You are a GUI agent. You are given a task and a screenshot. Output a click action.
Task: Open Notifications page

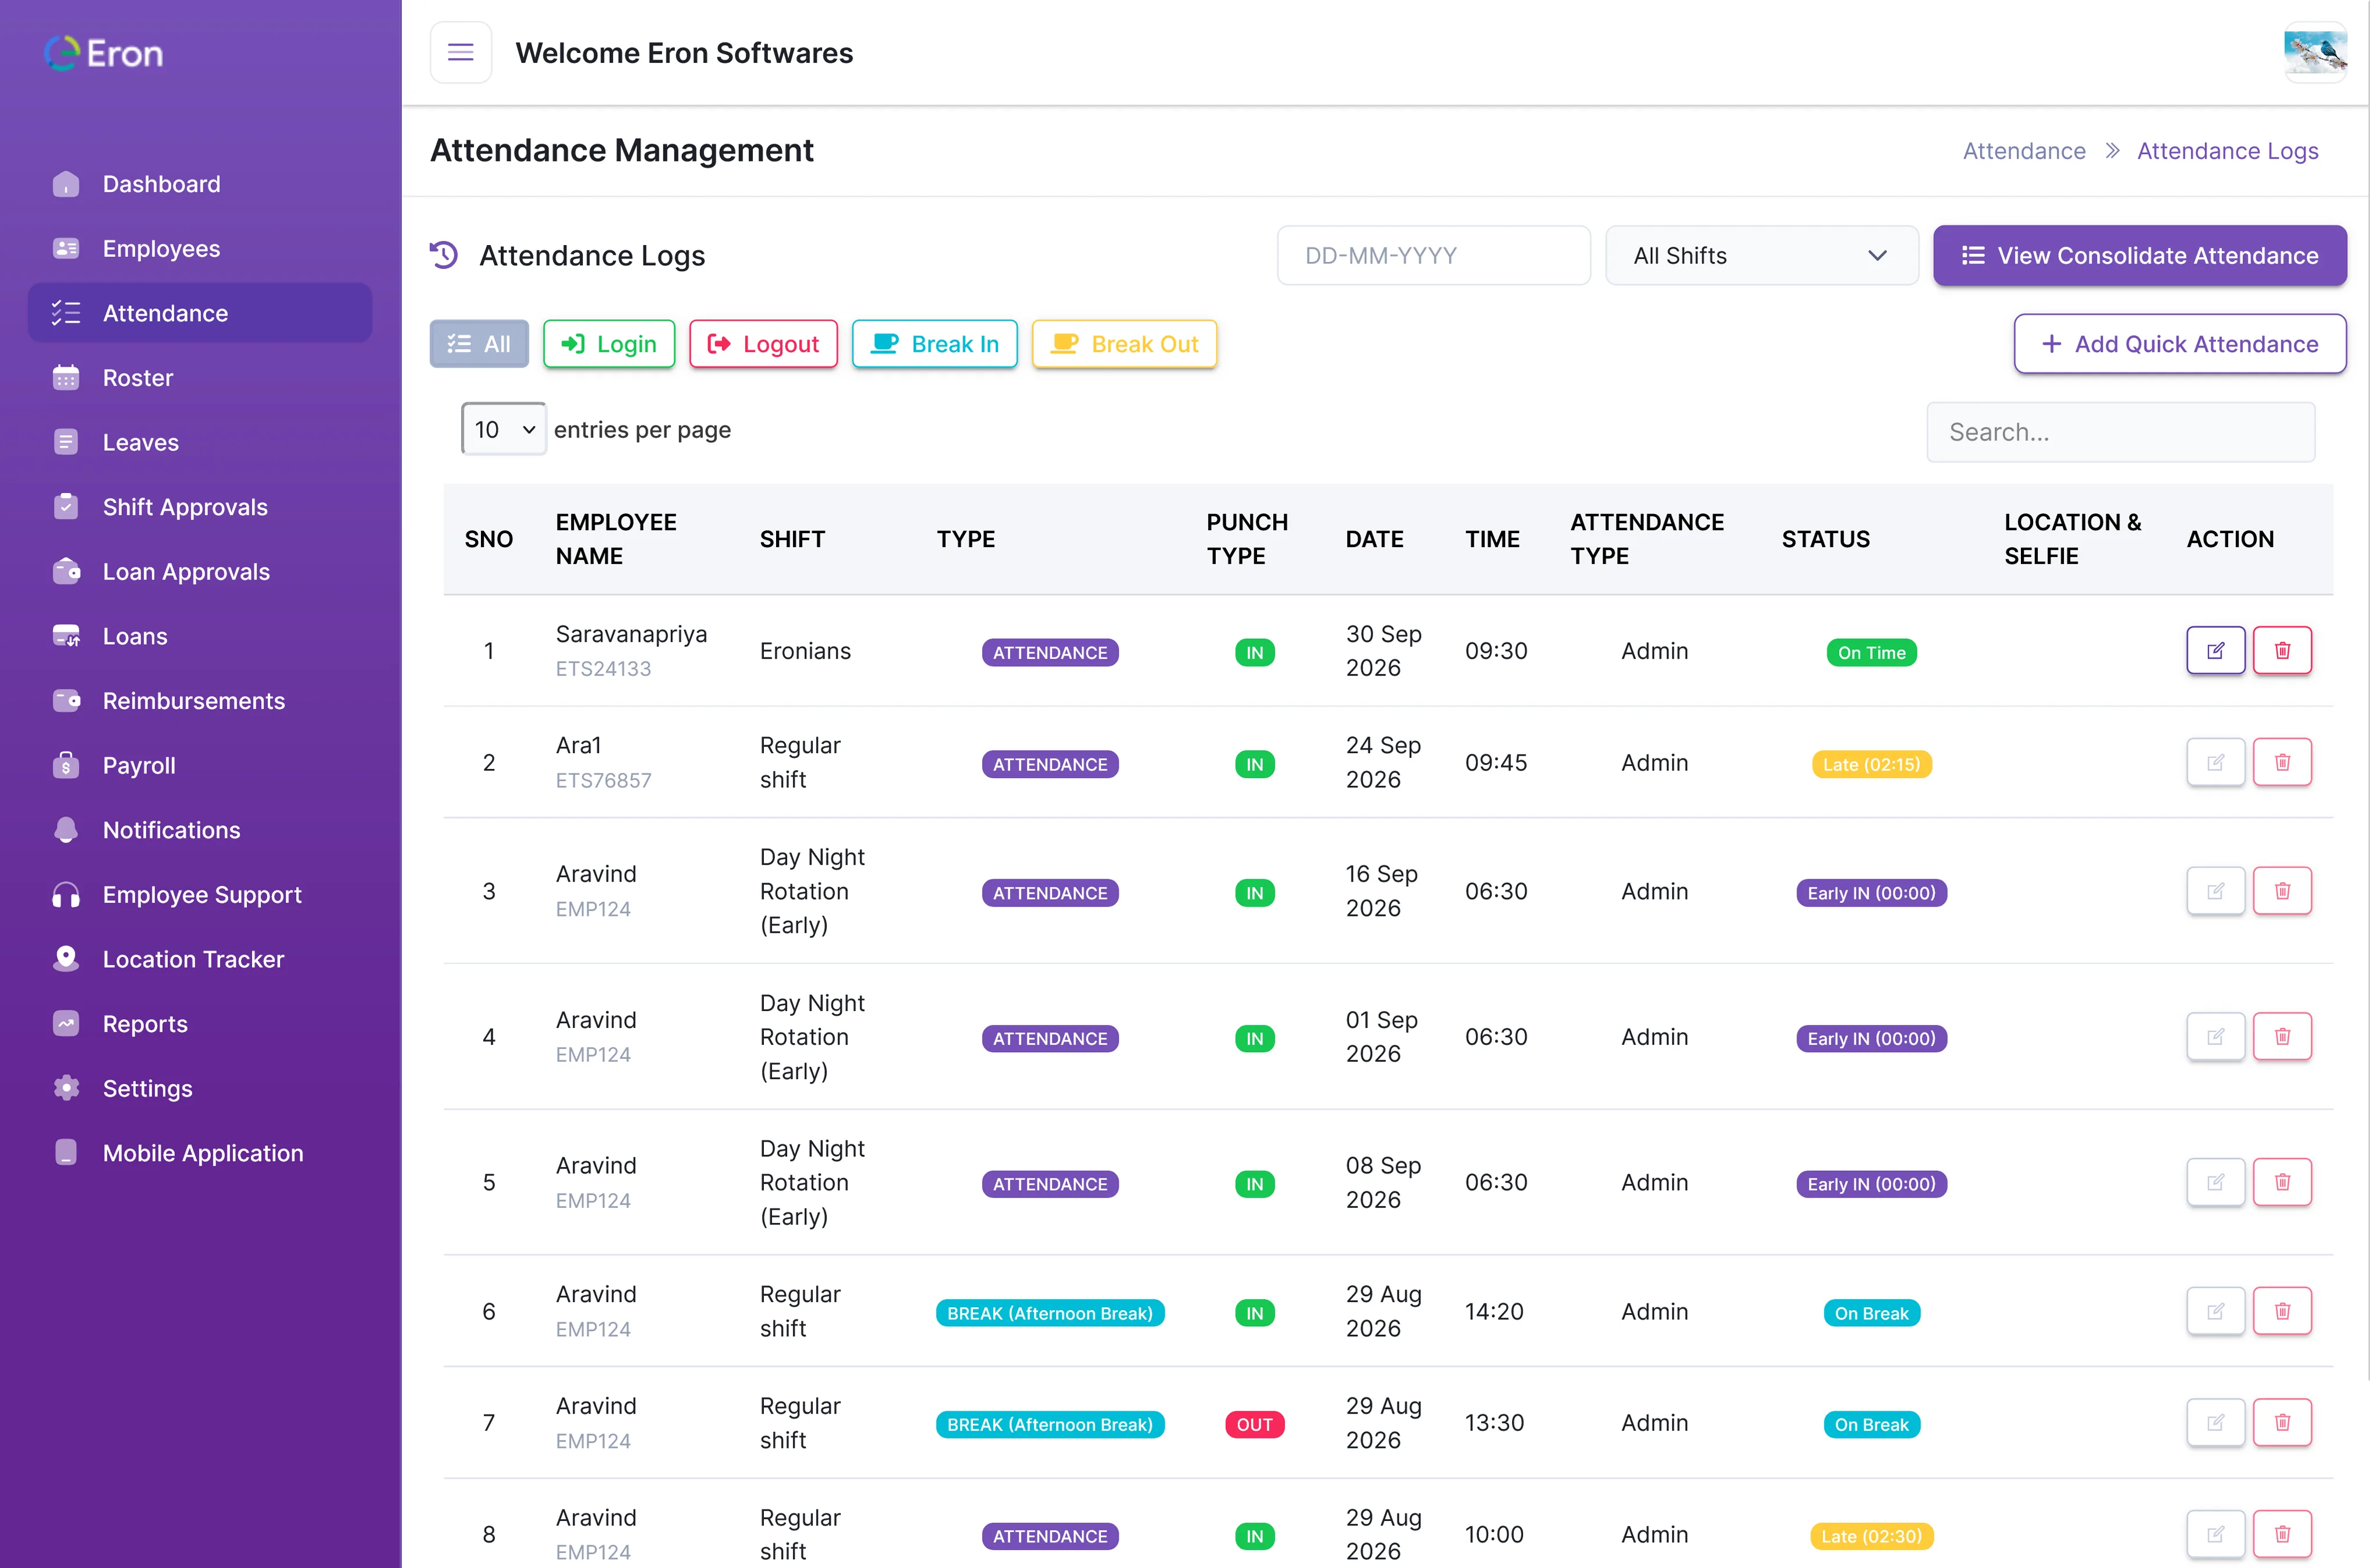tap(200, 830)
